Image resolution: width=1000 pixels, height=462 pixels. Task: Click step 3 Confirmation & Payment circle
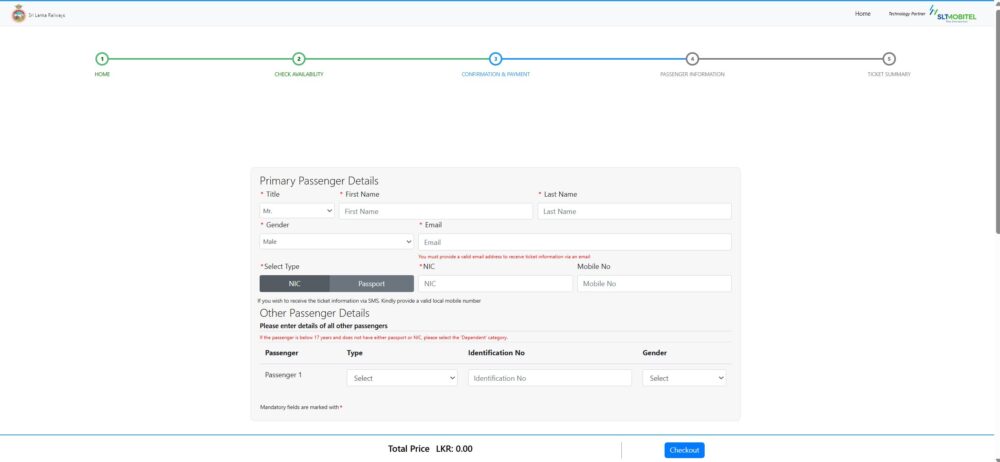click(496, 59)
